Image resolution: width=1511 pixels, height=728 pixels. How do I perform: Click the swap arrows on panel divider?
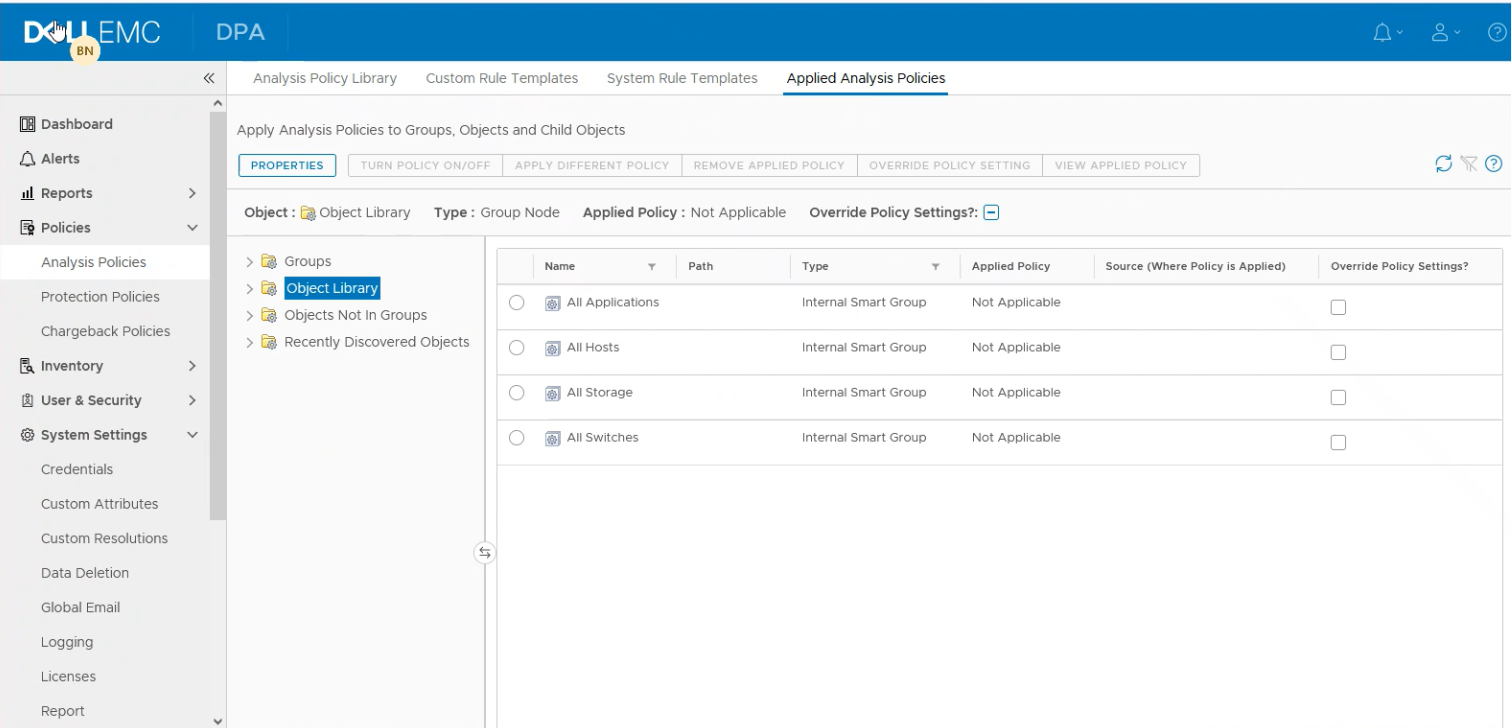[x=484, y=551]
